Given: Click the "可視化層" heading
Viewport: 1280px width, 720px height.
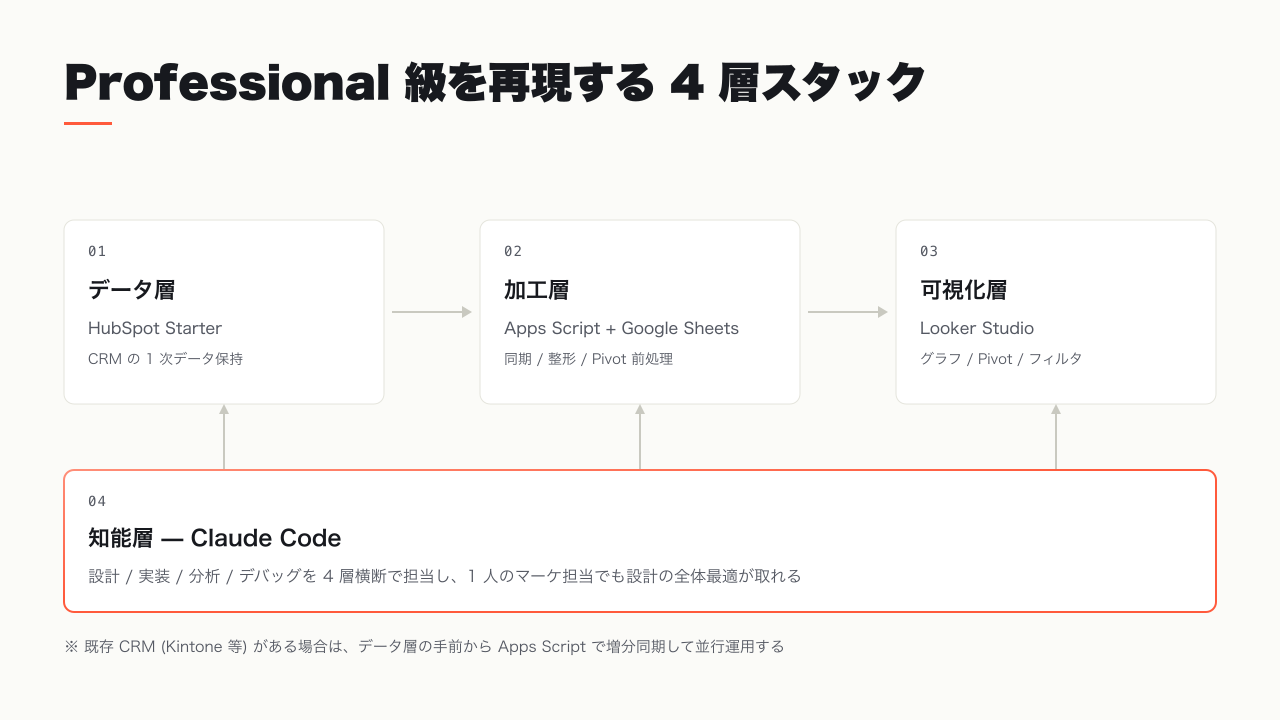Looking at the screenshot, I should (963, 290).
